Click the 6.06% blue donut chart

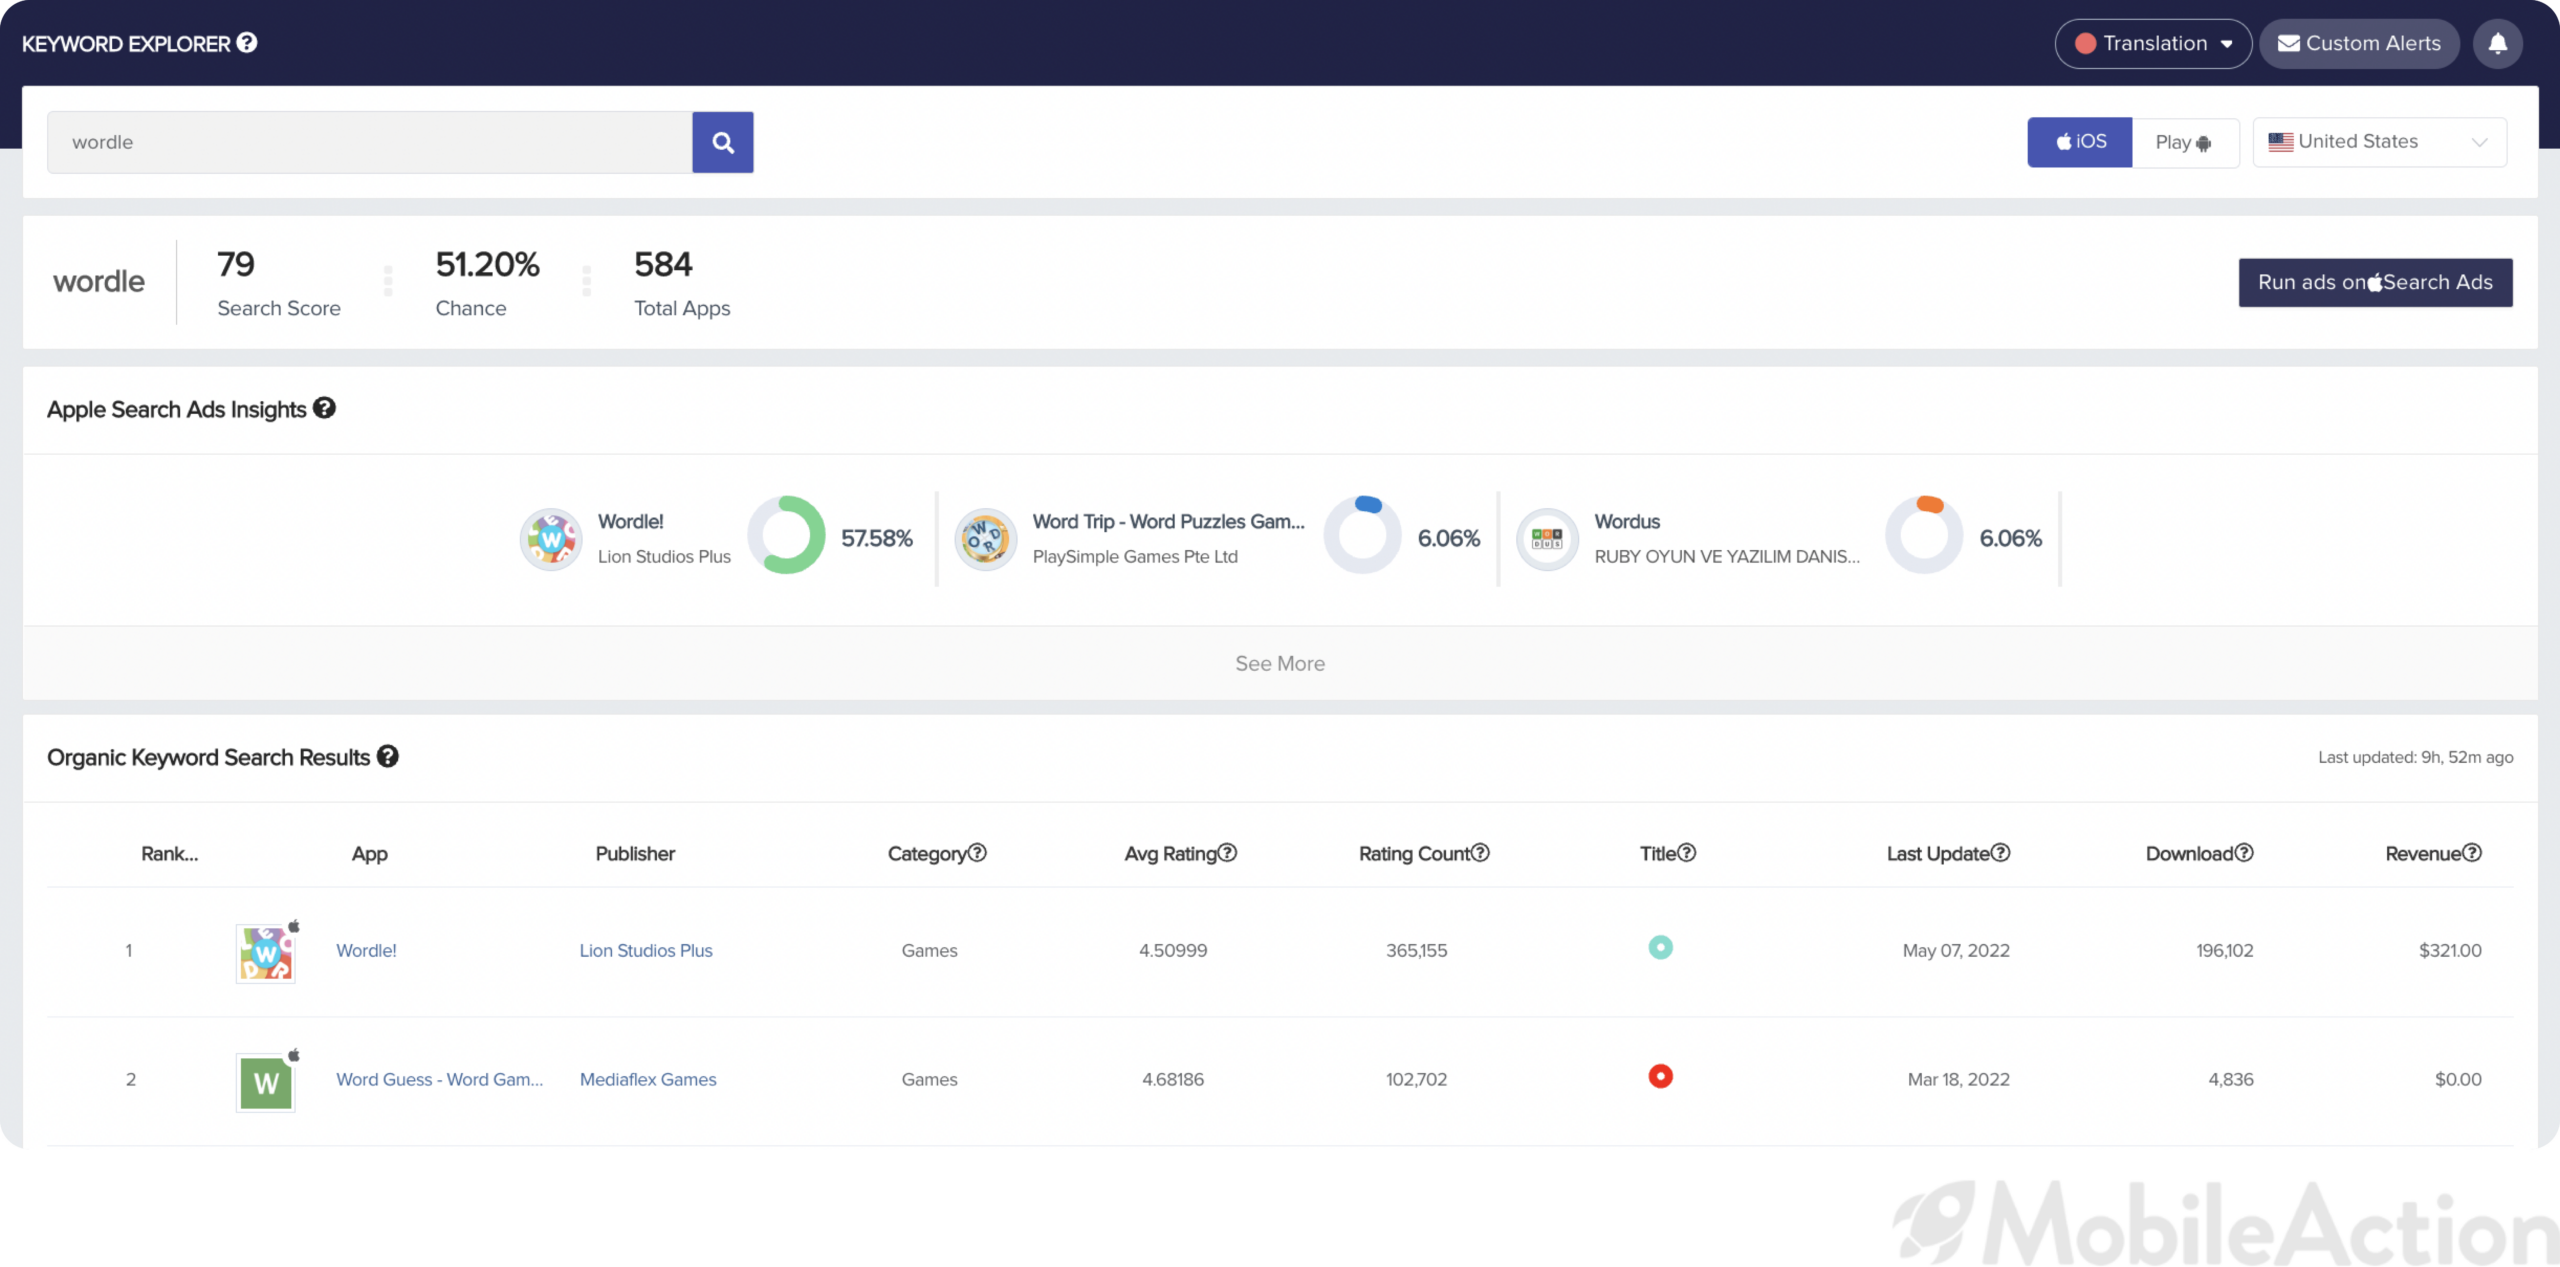(x=1363, y=535)
